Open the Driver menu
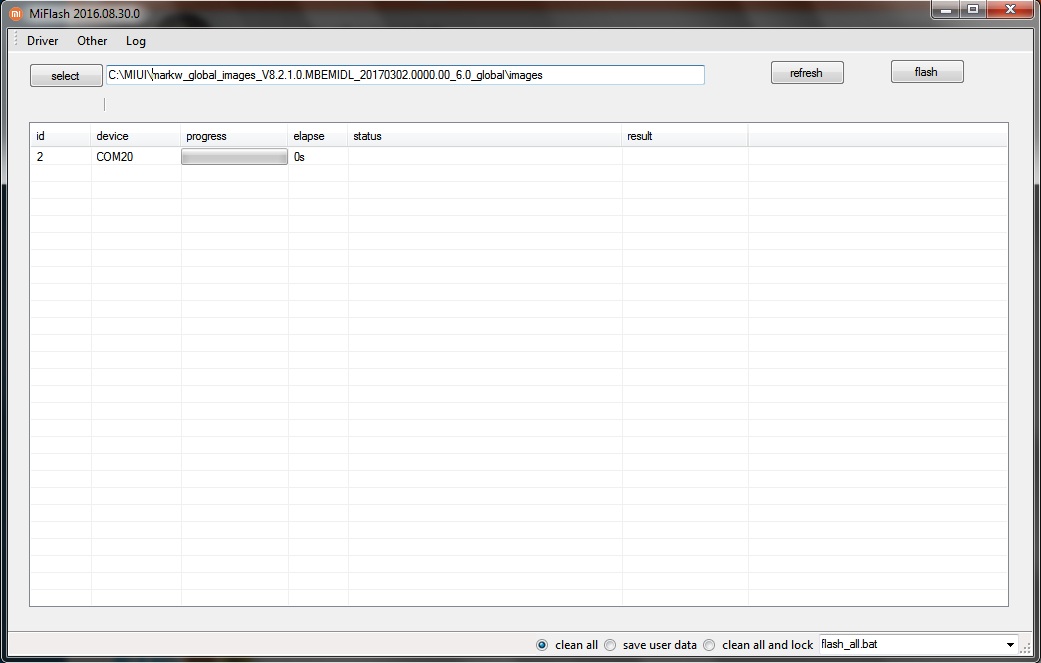Screen dimensions: 1041x663 tap(42, 40)
